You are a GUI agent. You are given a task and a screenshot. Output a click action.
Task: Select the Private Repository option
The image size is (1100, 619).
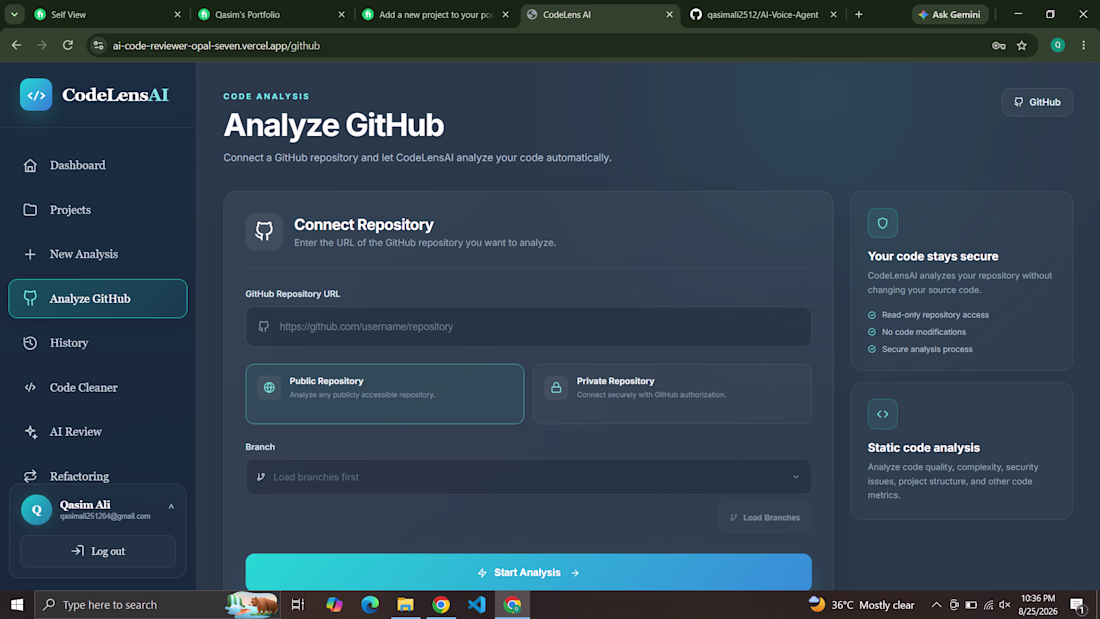point(672,394)
